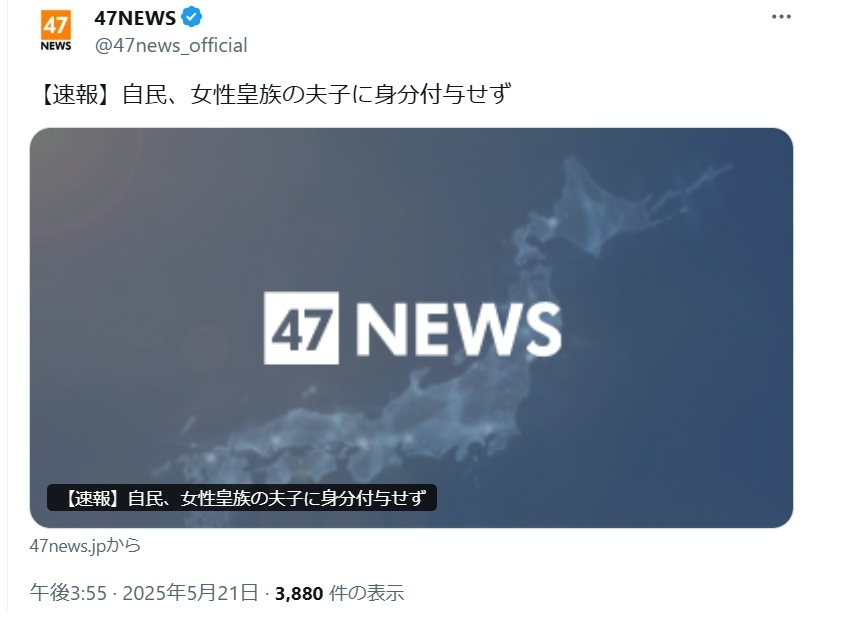Open the 47NEWS profile avatar

[56, 31]
